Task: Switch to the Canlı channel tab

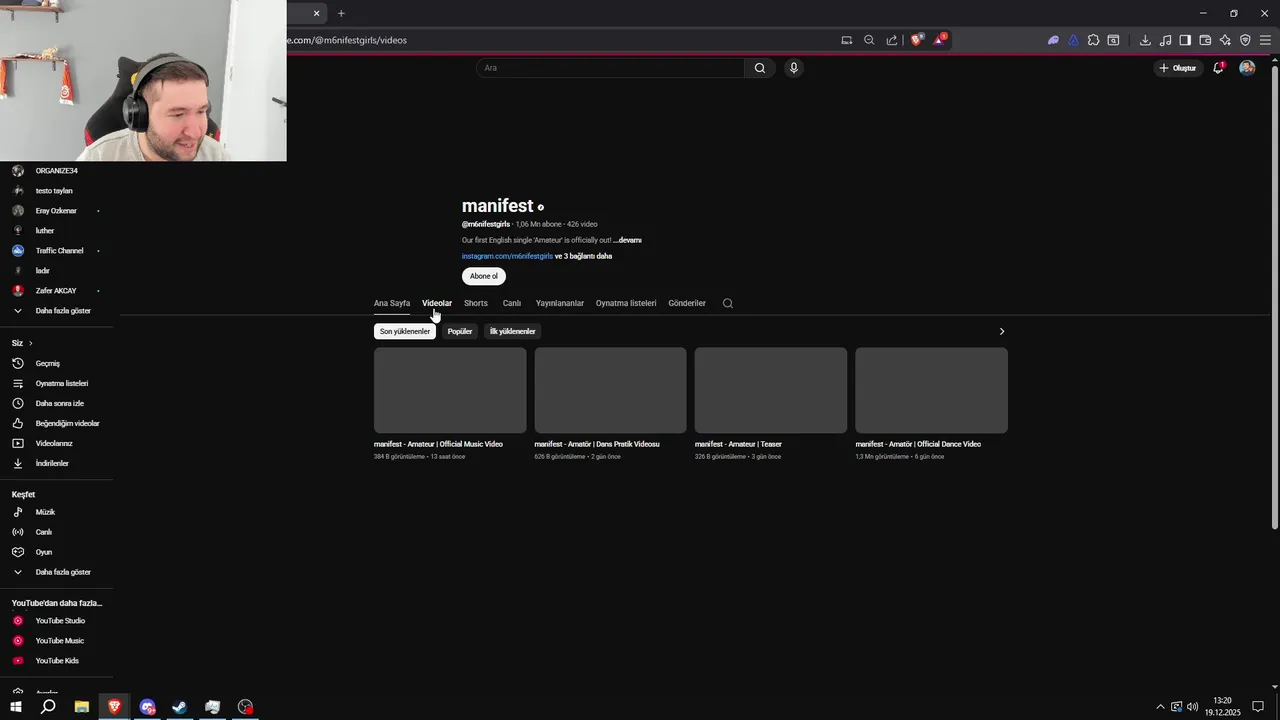Action: [512, 303]
